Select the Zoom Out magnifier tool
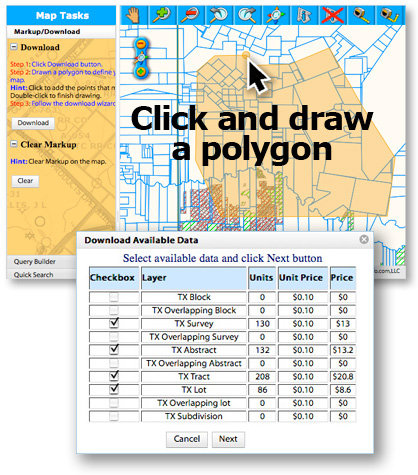 click(191, 15)
